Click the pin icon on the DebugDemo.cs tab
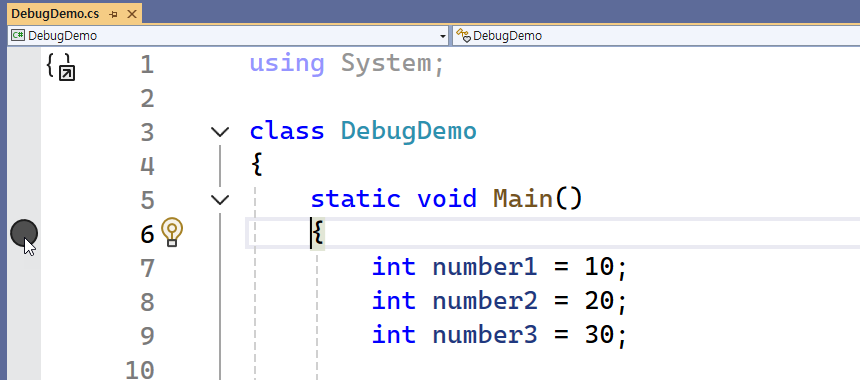This screenshot has width=860, height=380. coord(114,14)
